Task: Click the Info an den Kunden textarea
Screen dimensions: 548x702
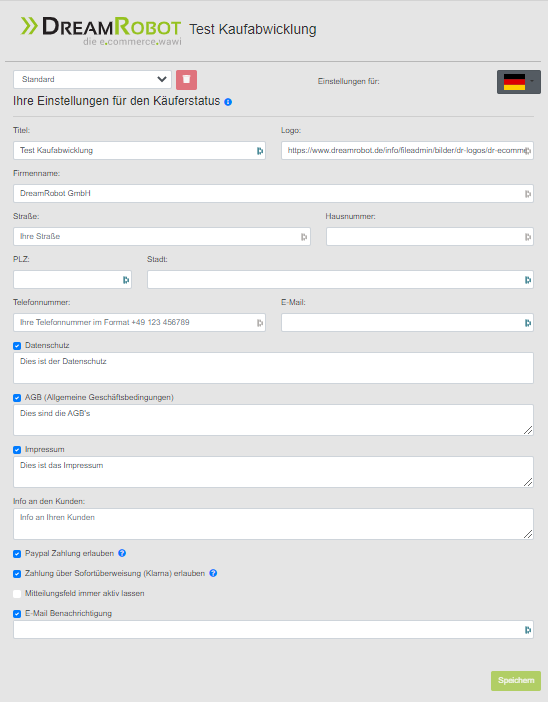Action: (x=273, y=524)
